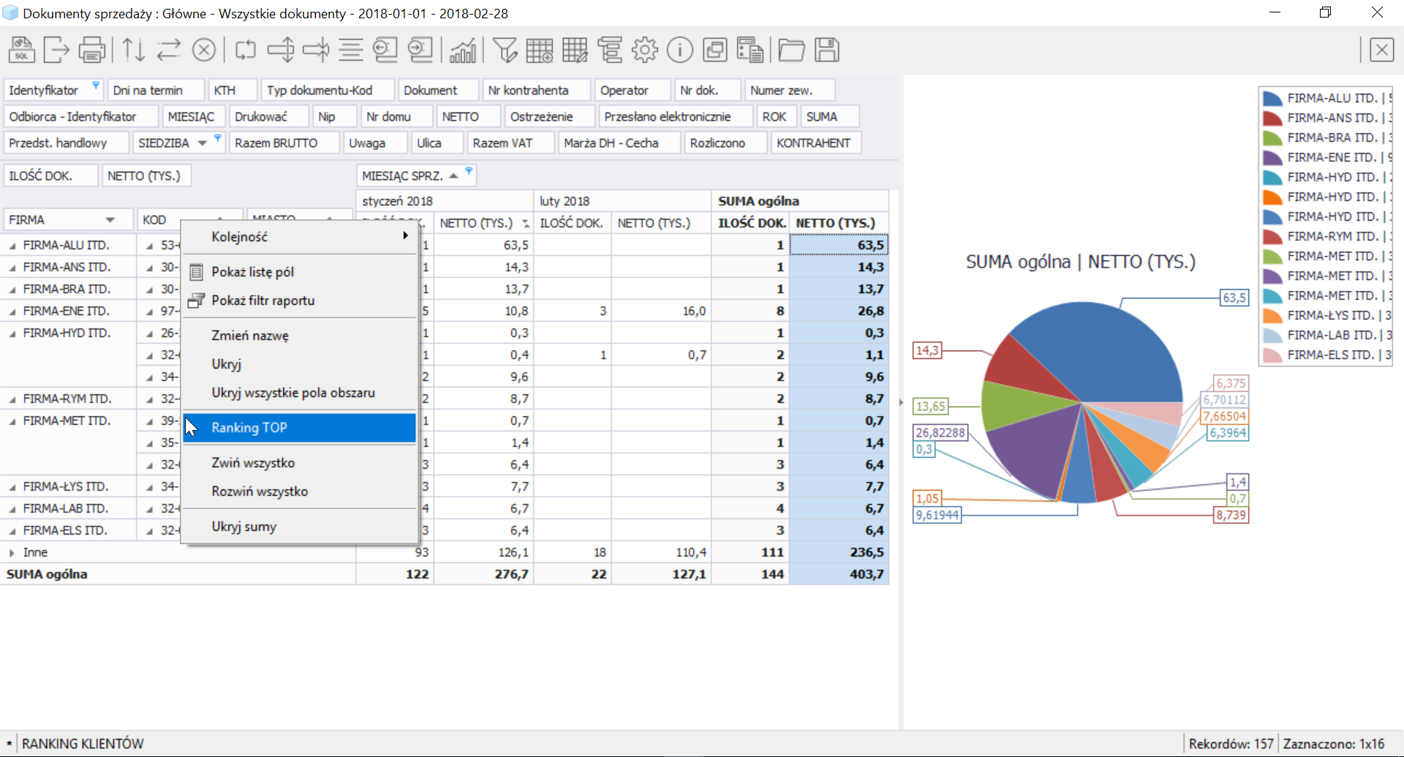Select Ukryj wszystkie pola obszaru entry
The image size is (1404, 757).
coord(299,393)
